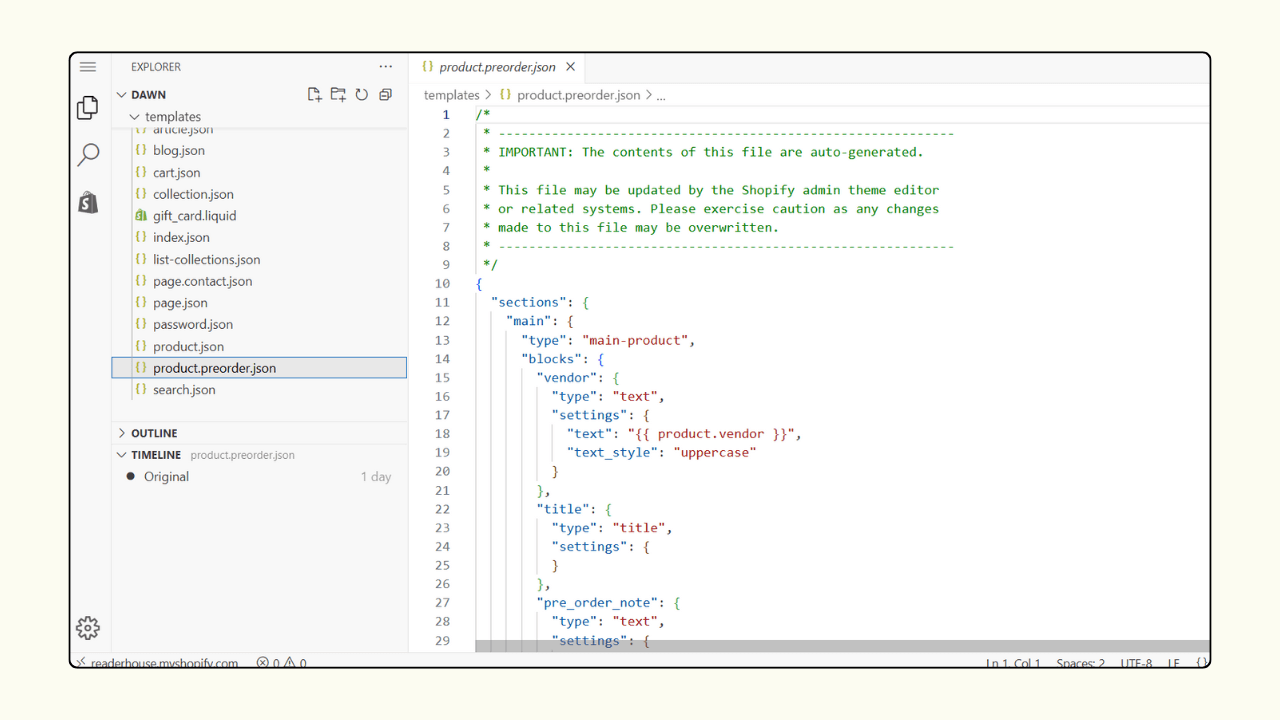
Task: Click Collapse Folders in Explorer icon
Action: 385,95
